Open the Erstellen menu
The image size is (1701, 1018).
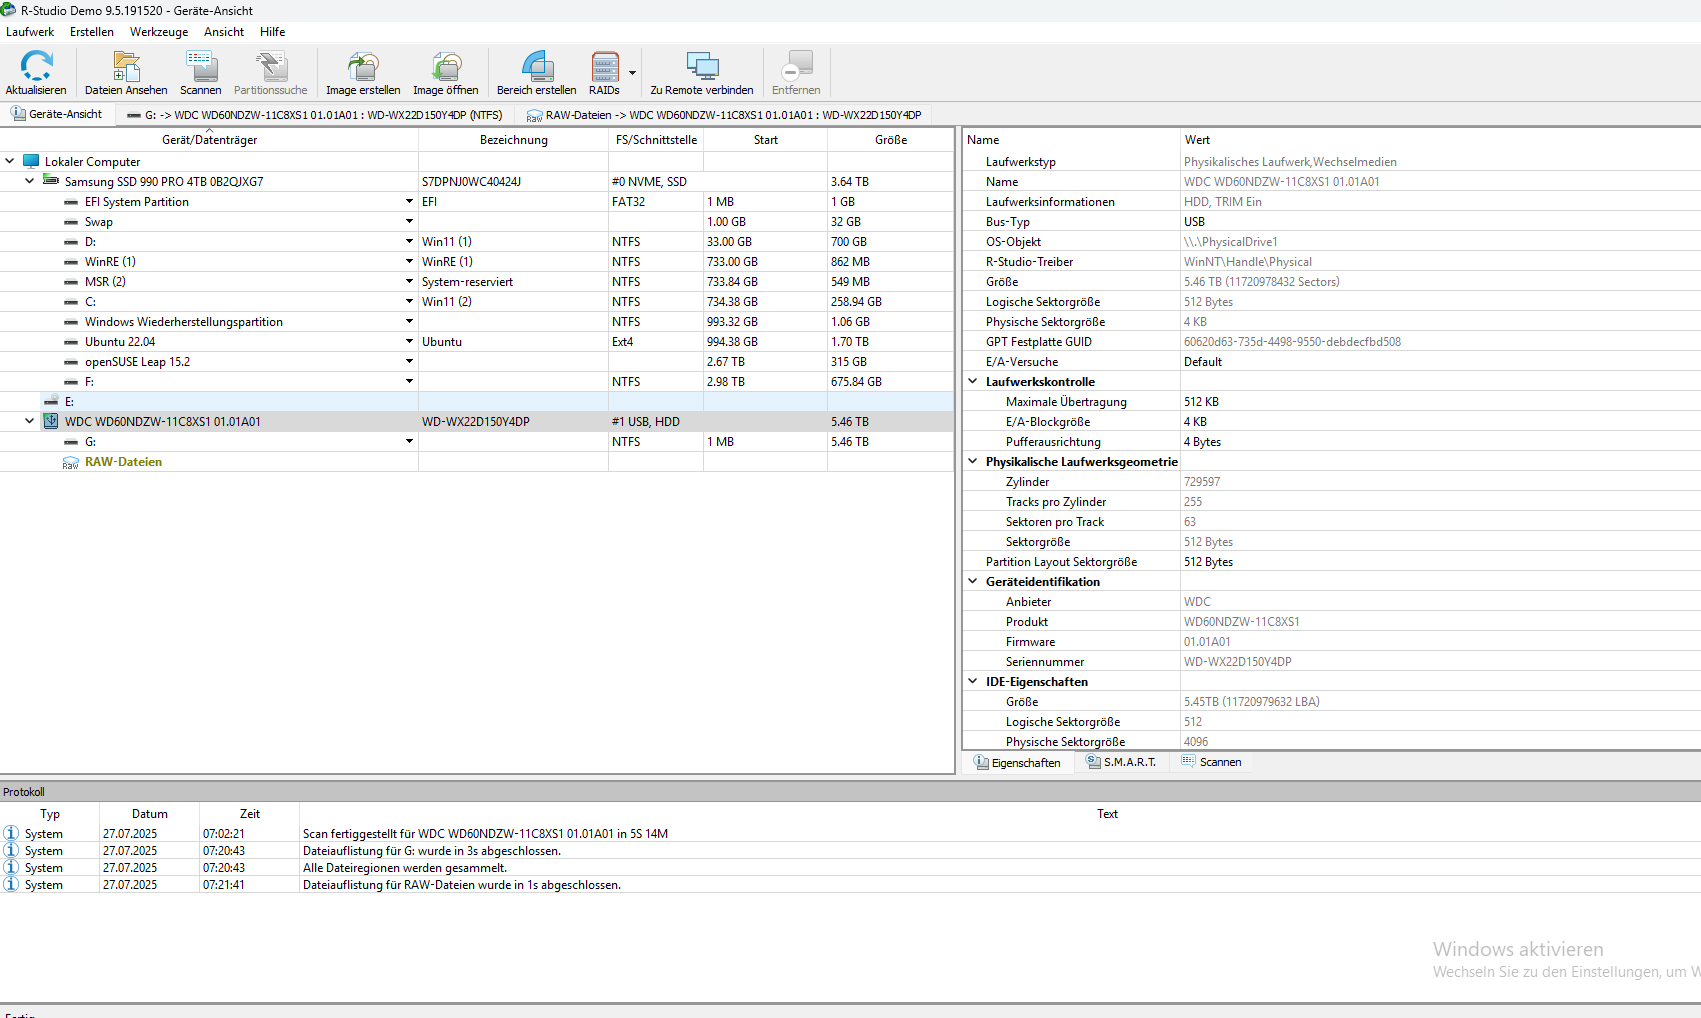(x=92, y=32)
